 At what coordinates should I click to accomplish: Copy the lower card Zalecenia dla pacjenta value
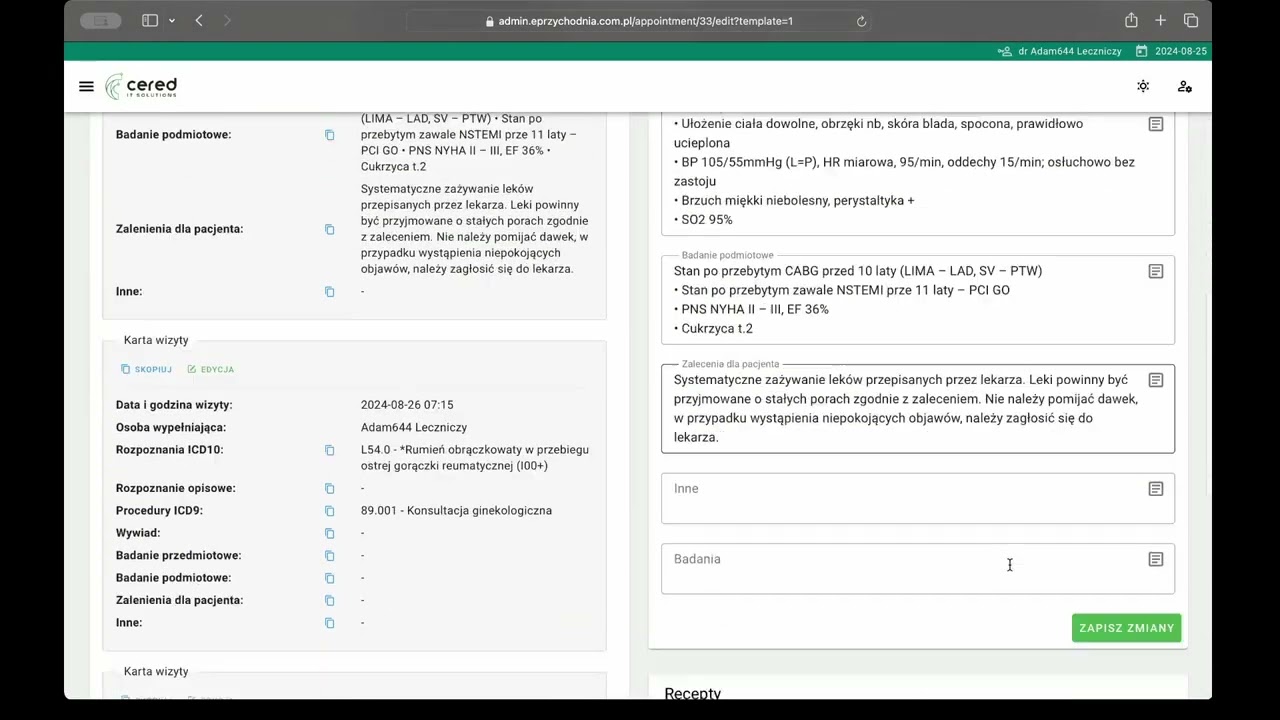(329, 600)
